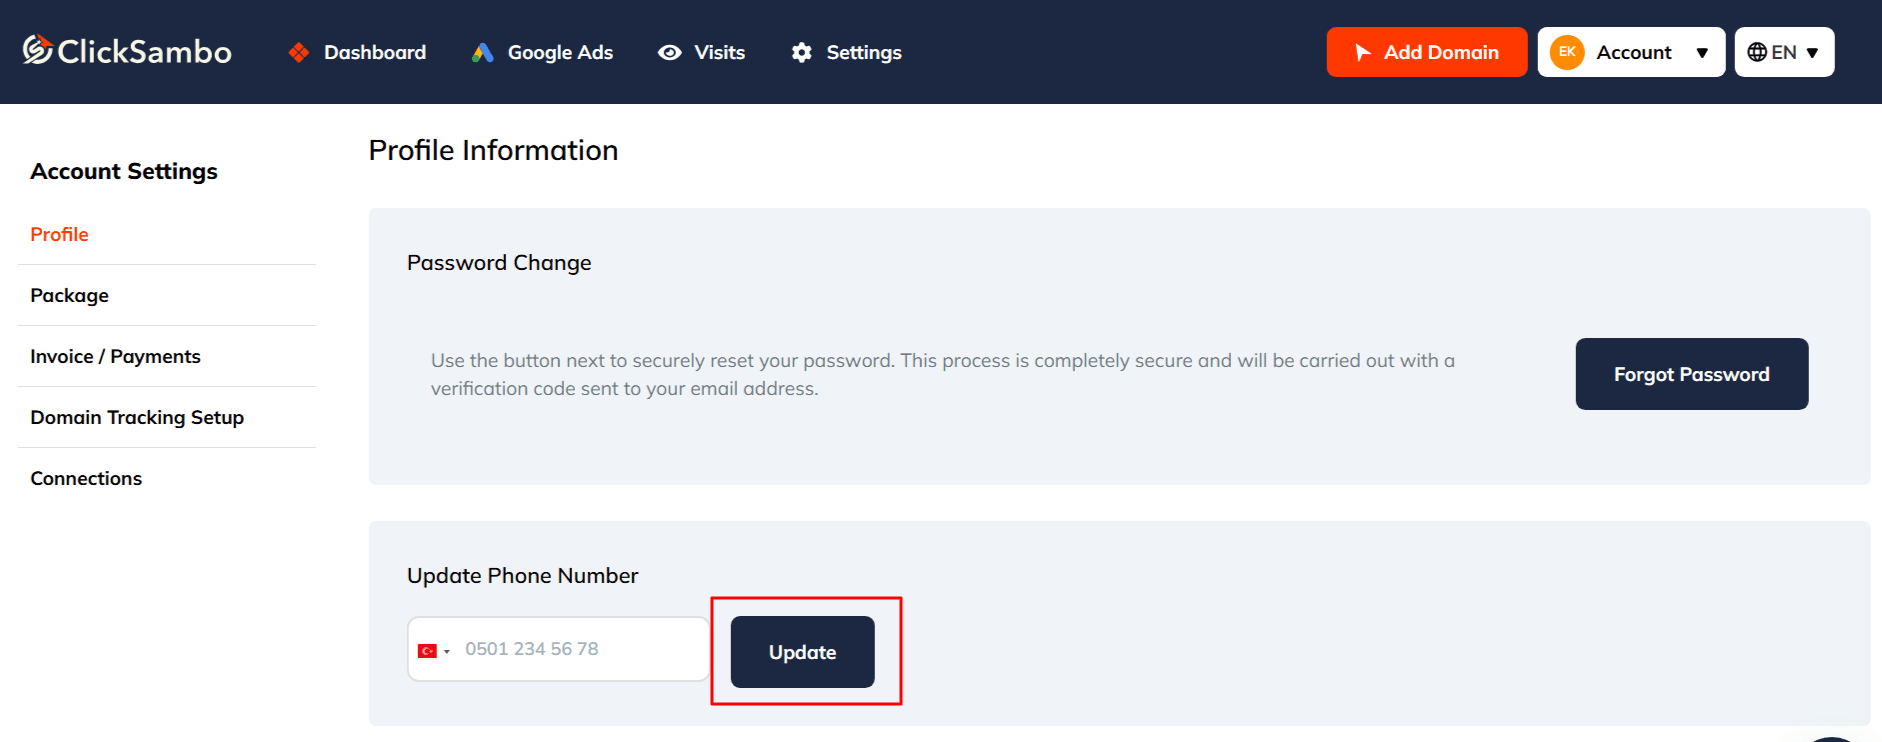Click the Settings gear icon

click(x=801, y=53)
